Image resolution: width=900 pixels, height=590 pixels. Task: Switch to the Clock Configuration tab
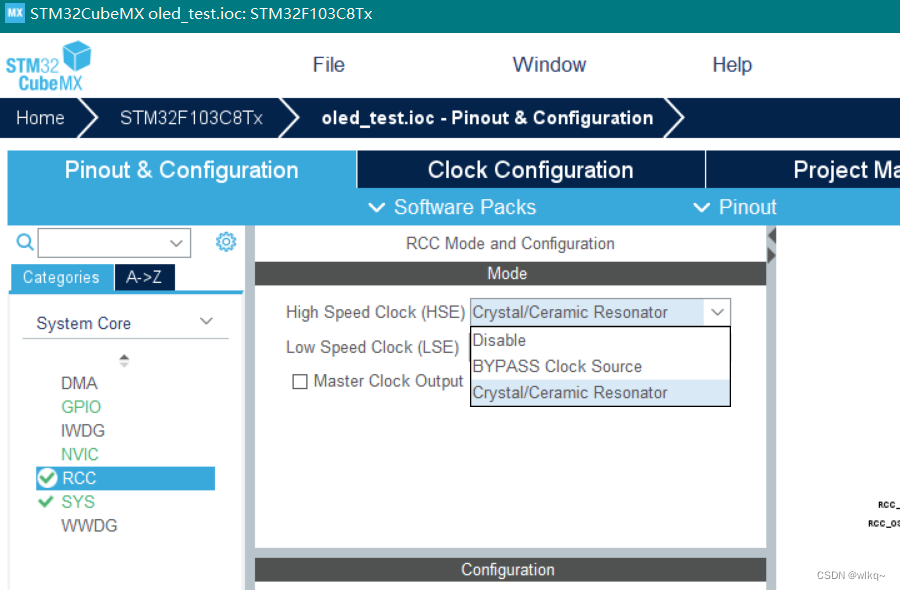[531, 169]
